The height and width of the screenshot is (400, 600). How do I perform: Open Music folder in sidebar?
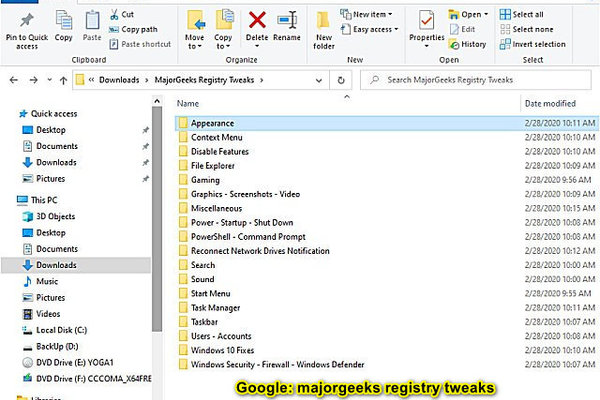[x=41, y=281]
